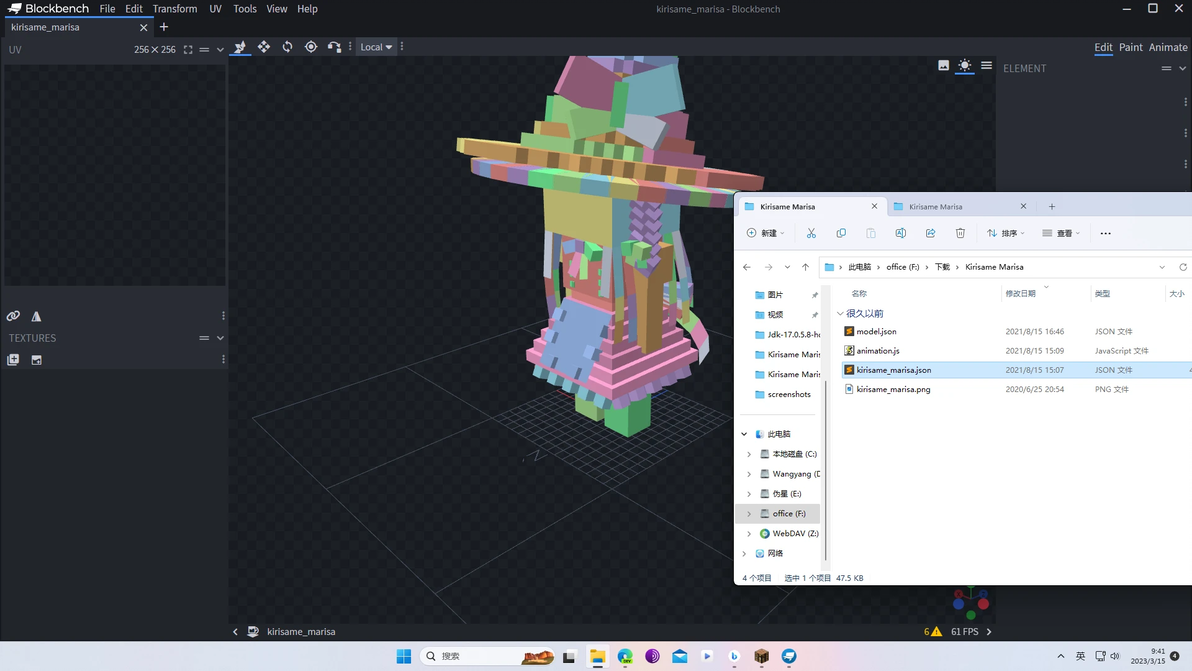Select the kirisame_marisa.png file
The image size is (1192, 671).
click(x=893, y=389)
